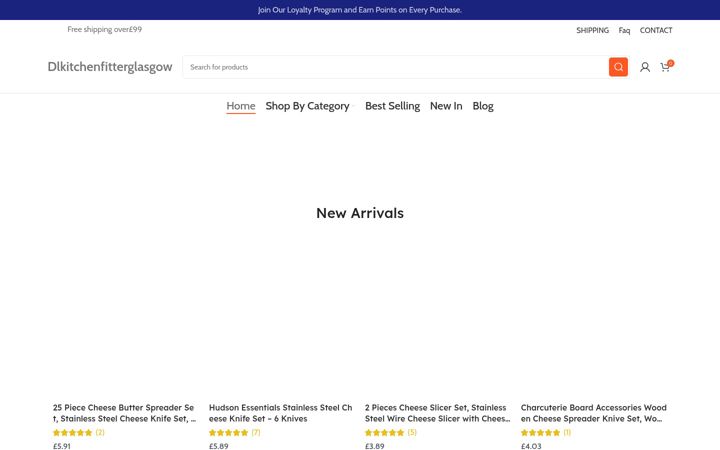720x450 pixels.
Task: Click the Charcuterie Board Accessories star rating
Action: pos(540,433)
